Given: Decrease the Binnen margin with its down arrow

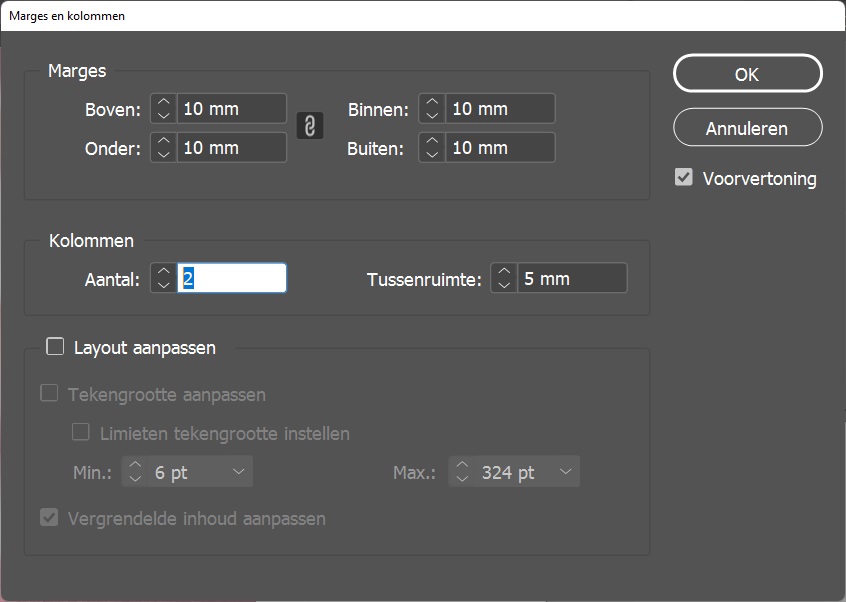Looking at the screenshot, I should [x=432, y=115].
